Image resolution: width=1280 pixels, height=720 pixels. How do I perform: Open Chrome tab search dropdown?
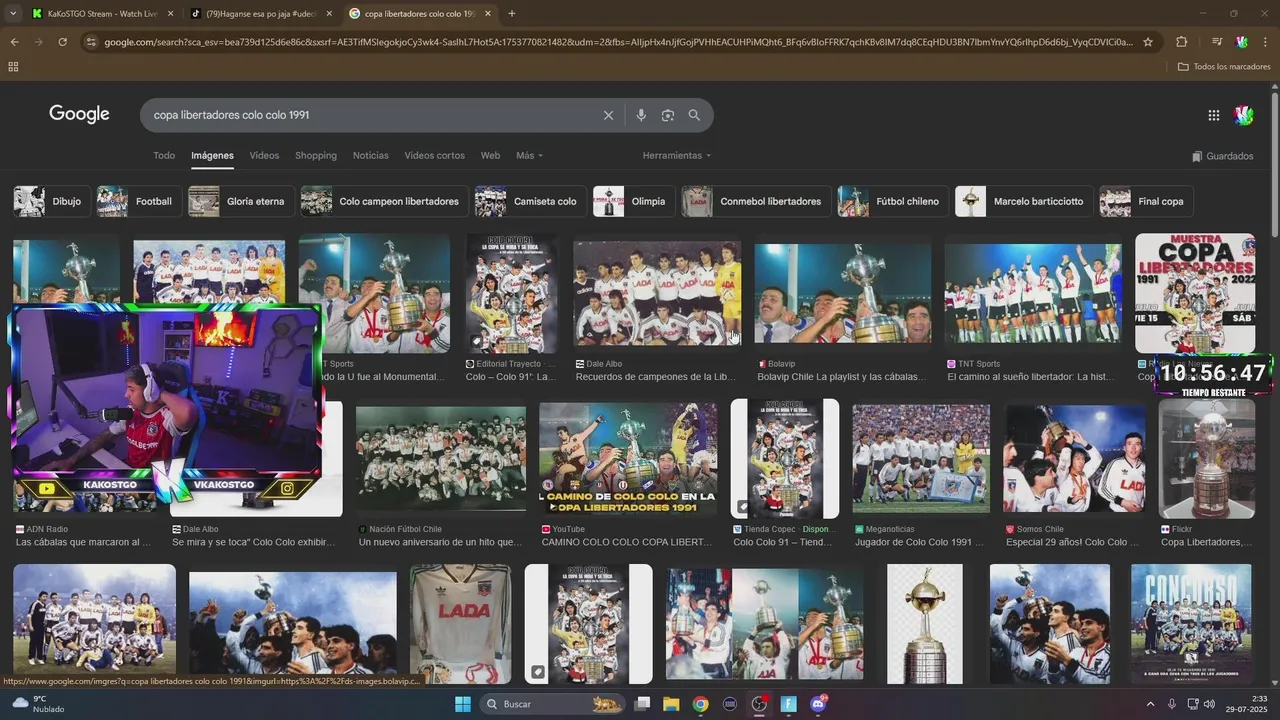[x=12, y=14]
